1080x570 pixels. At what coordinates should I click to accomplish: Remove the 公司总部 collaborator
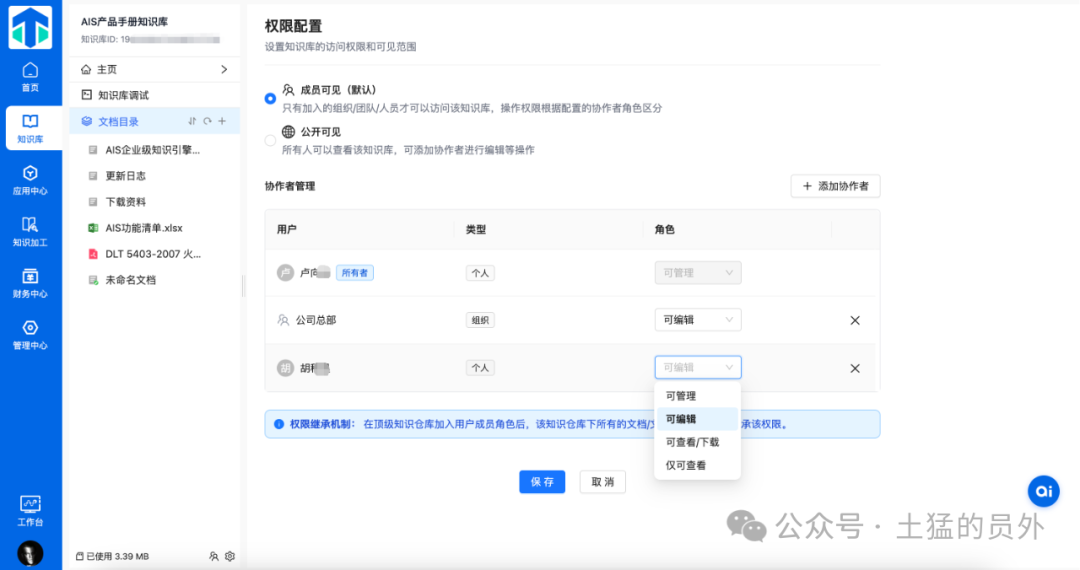click(x=855, y=320)
